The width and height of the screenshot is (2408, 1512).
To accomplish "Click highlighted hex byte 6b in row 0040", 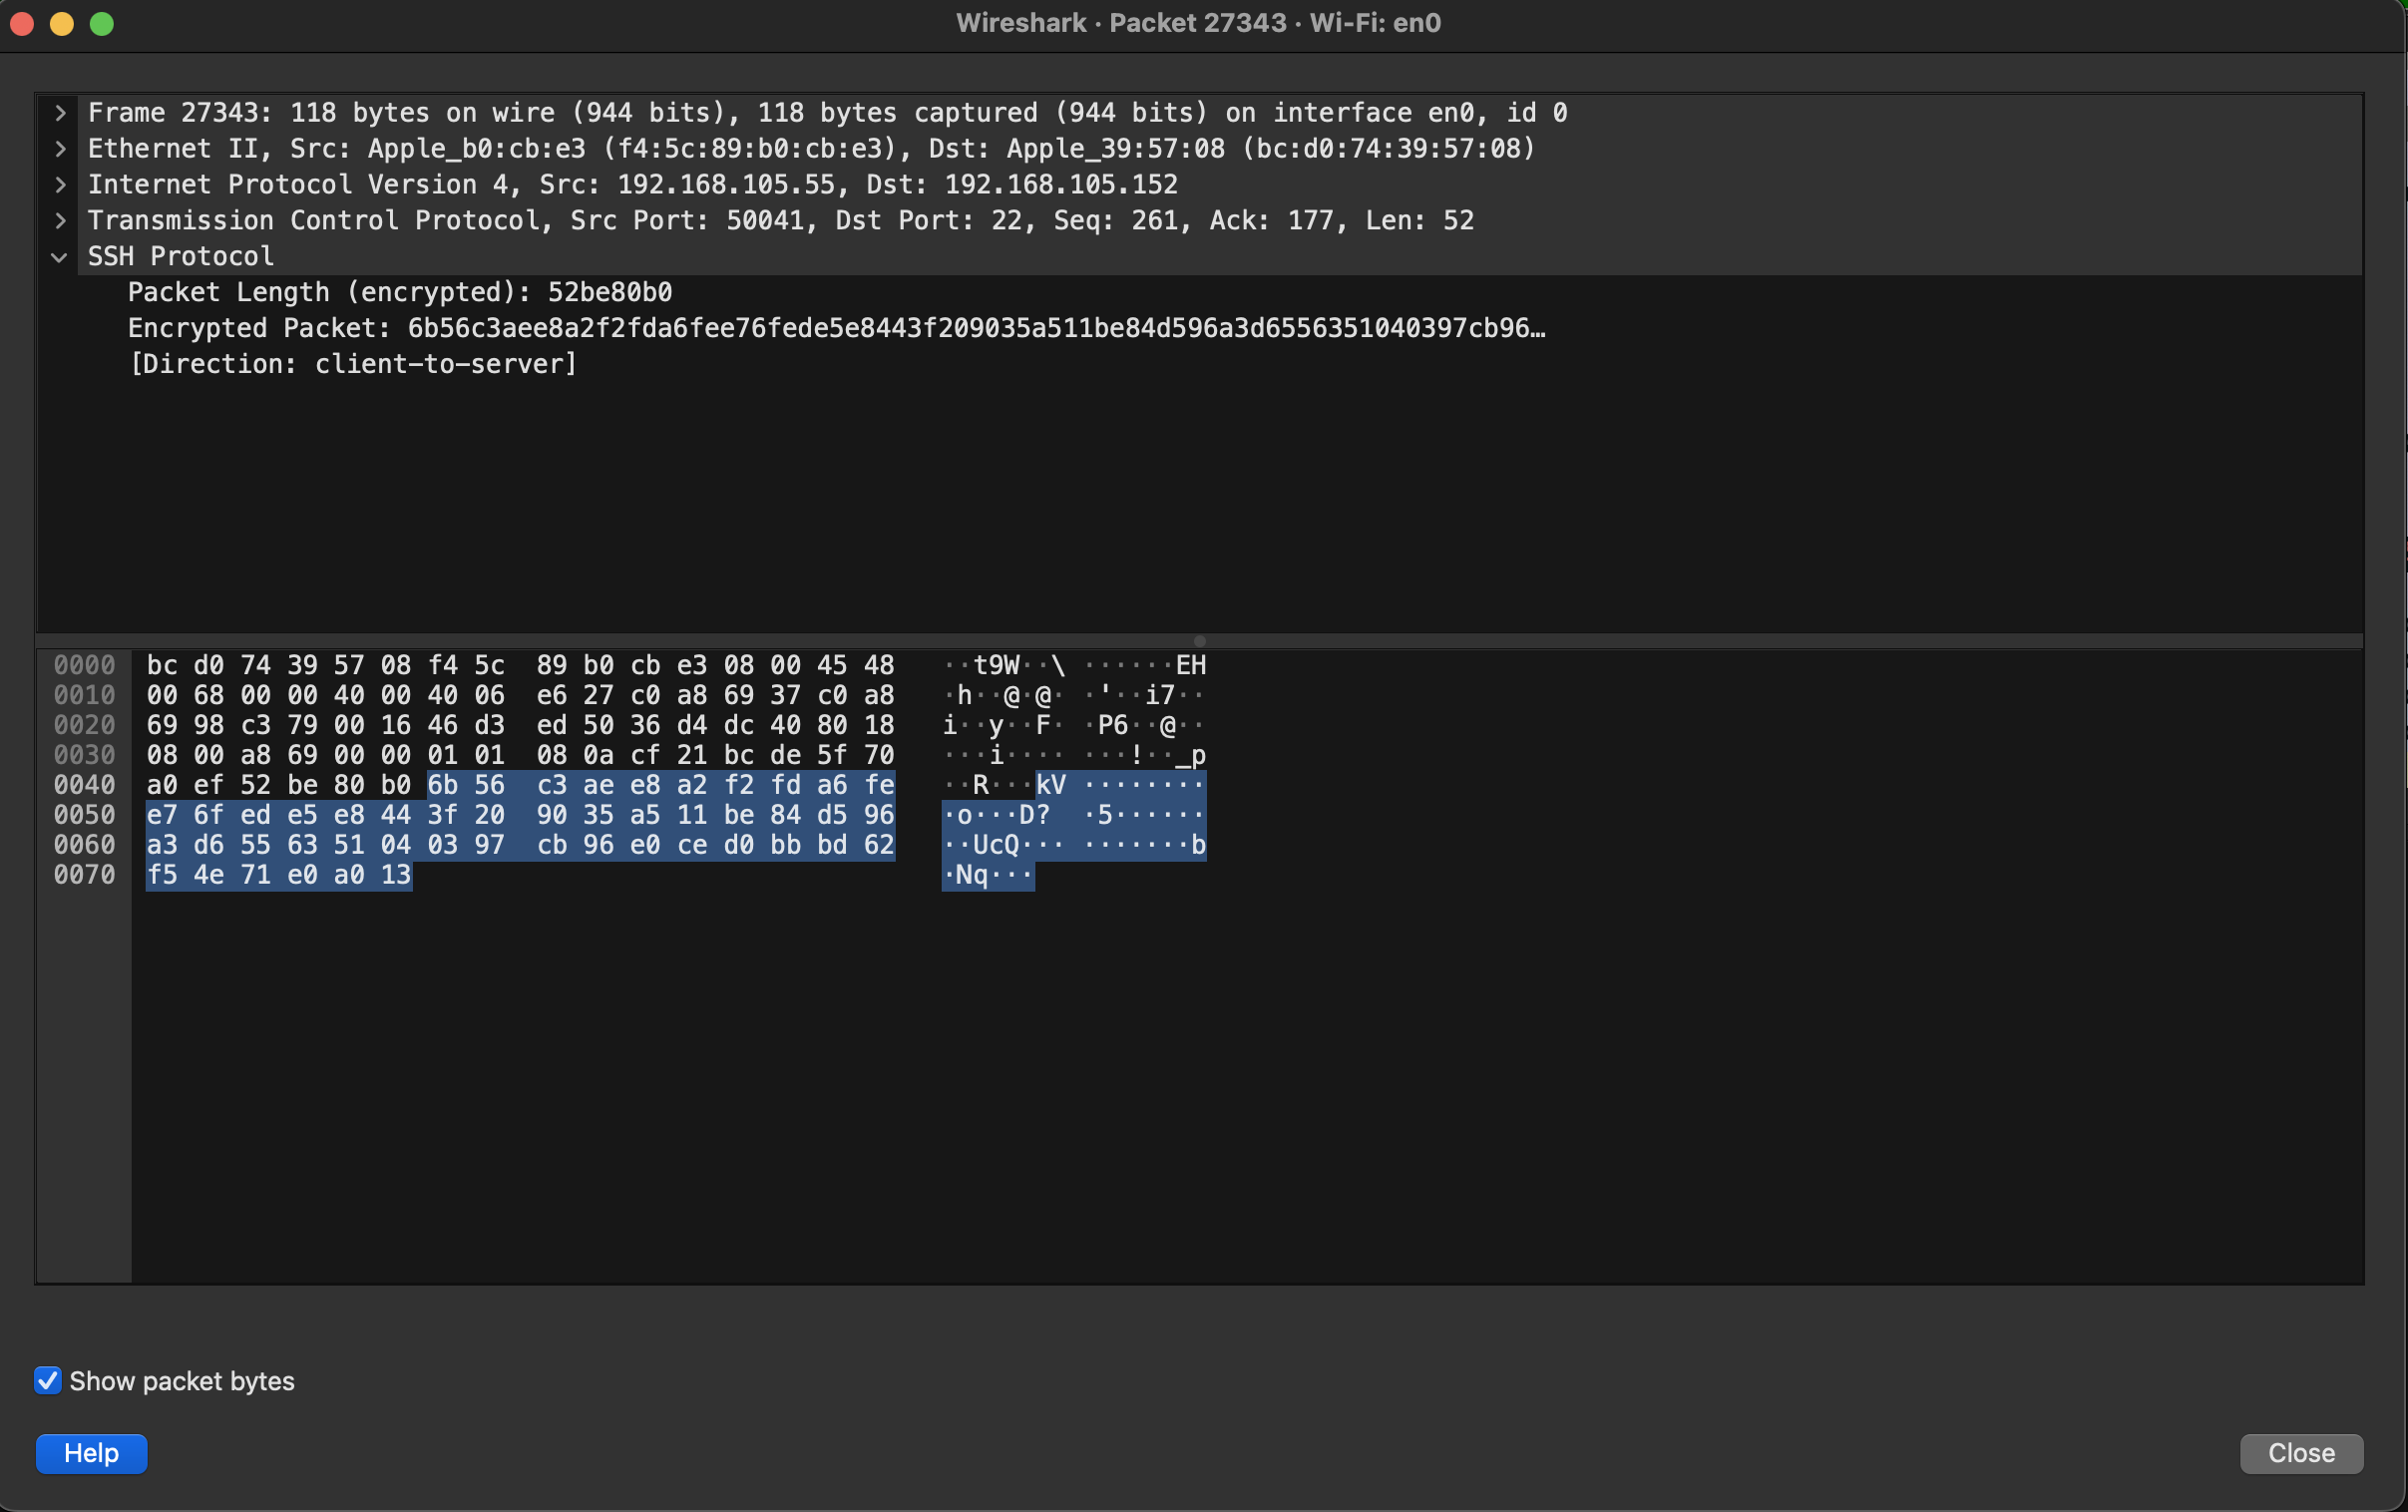I will click(x=442, y=785).
